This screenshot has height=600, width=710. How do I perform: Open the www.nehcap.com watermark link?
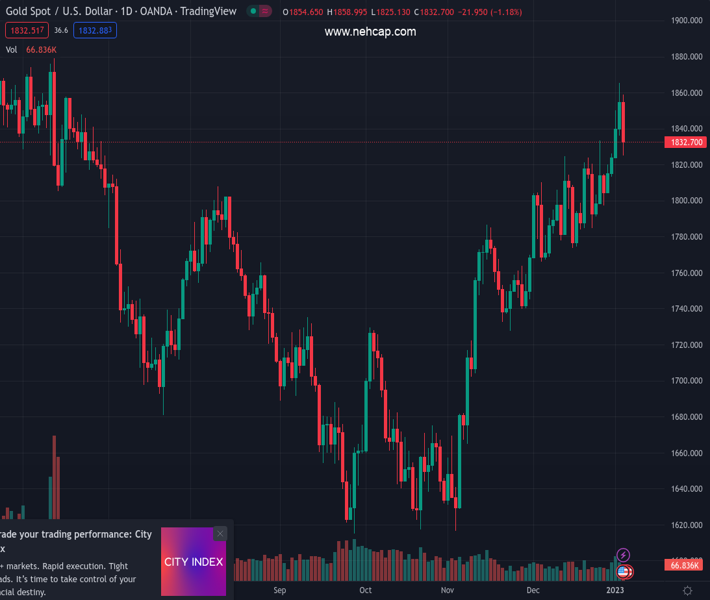(370, 32)
